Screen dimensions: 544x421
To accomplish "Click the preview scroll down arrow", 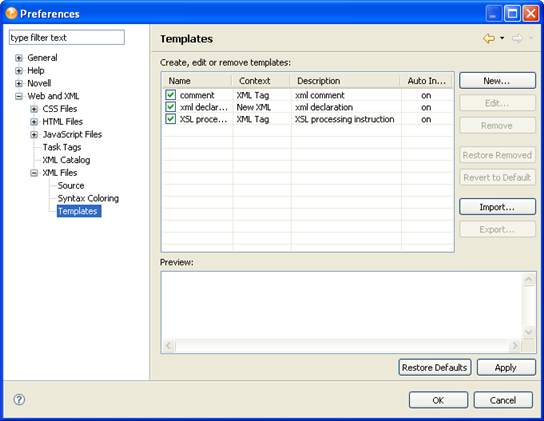I will [x=528, y=332].
